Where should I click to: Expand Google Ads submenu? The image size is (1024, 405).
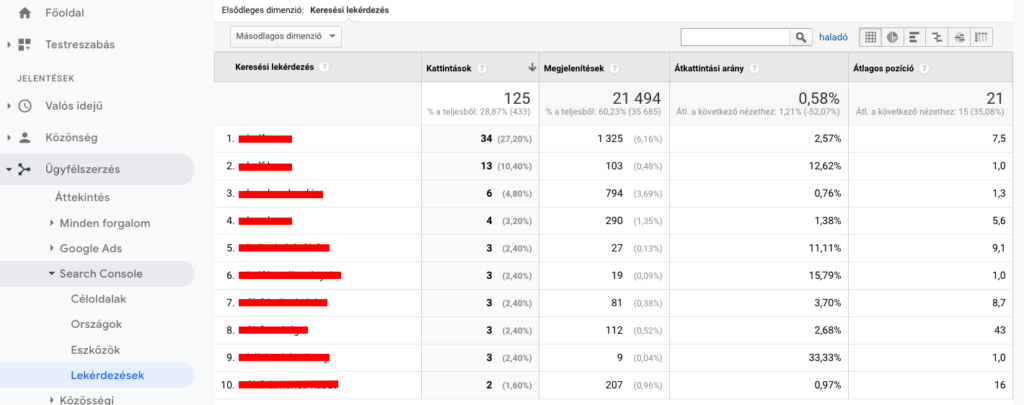click(x=52, y=248)
